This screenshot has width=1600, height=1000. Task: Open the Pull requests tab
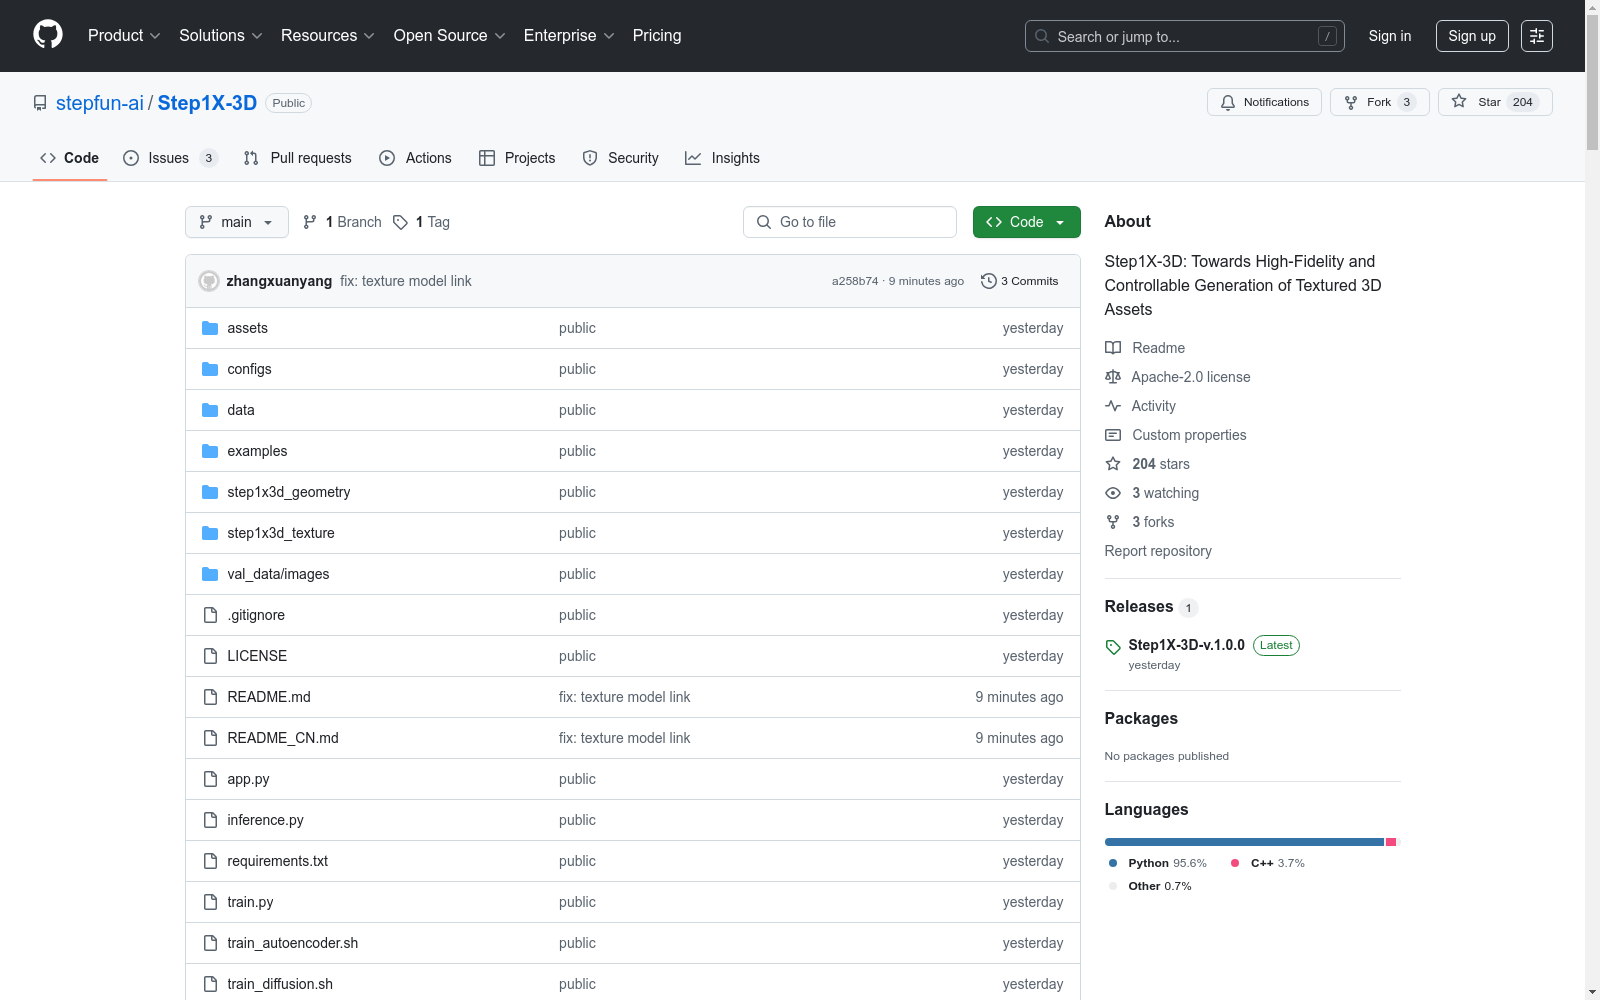tap(298, 158)
